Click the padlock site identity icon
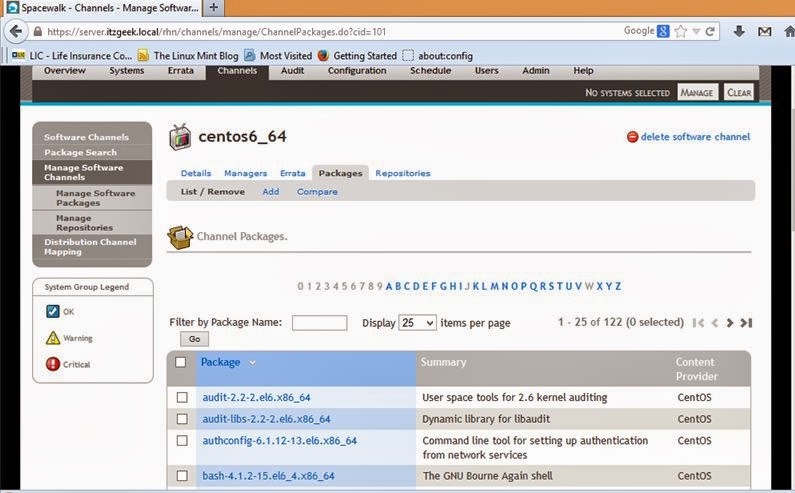This screenshot has width=795, height=493. coord(38,32)
